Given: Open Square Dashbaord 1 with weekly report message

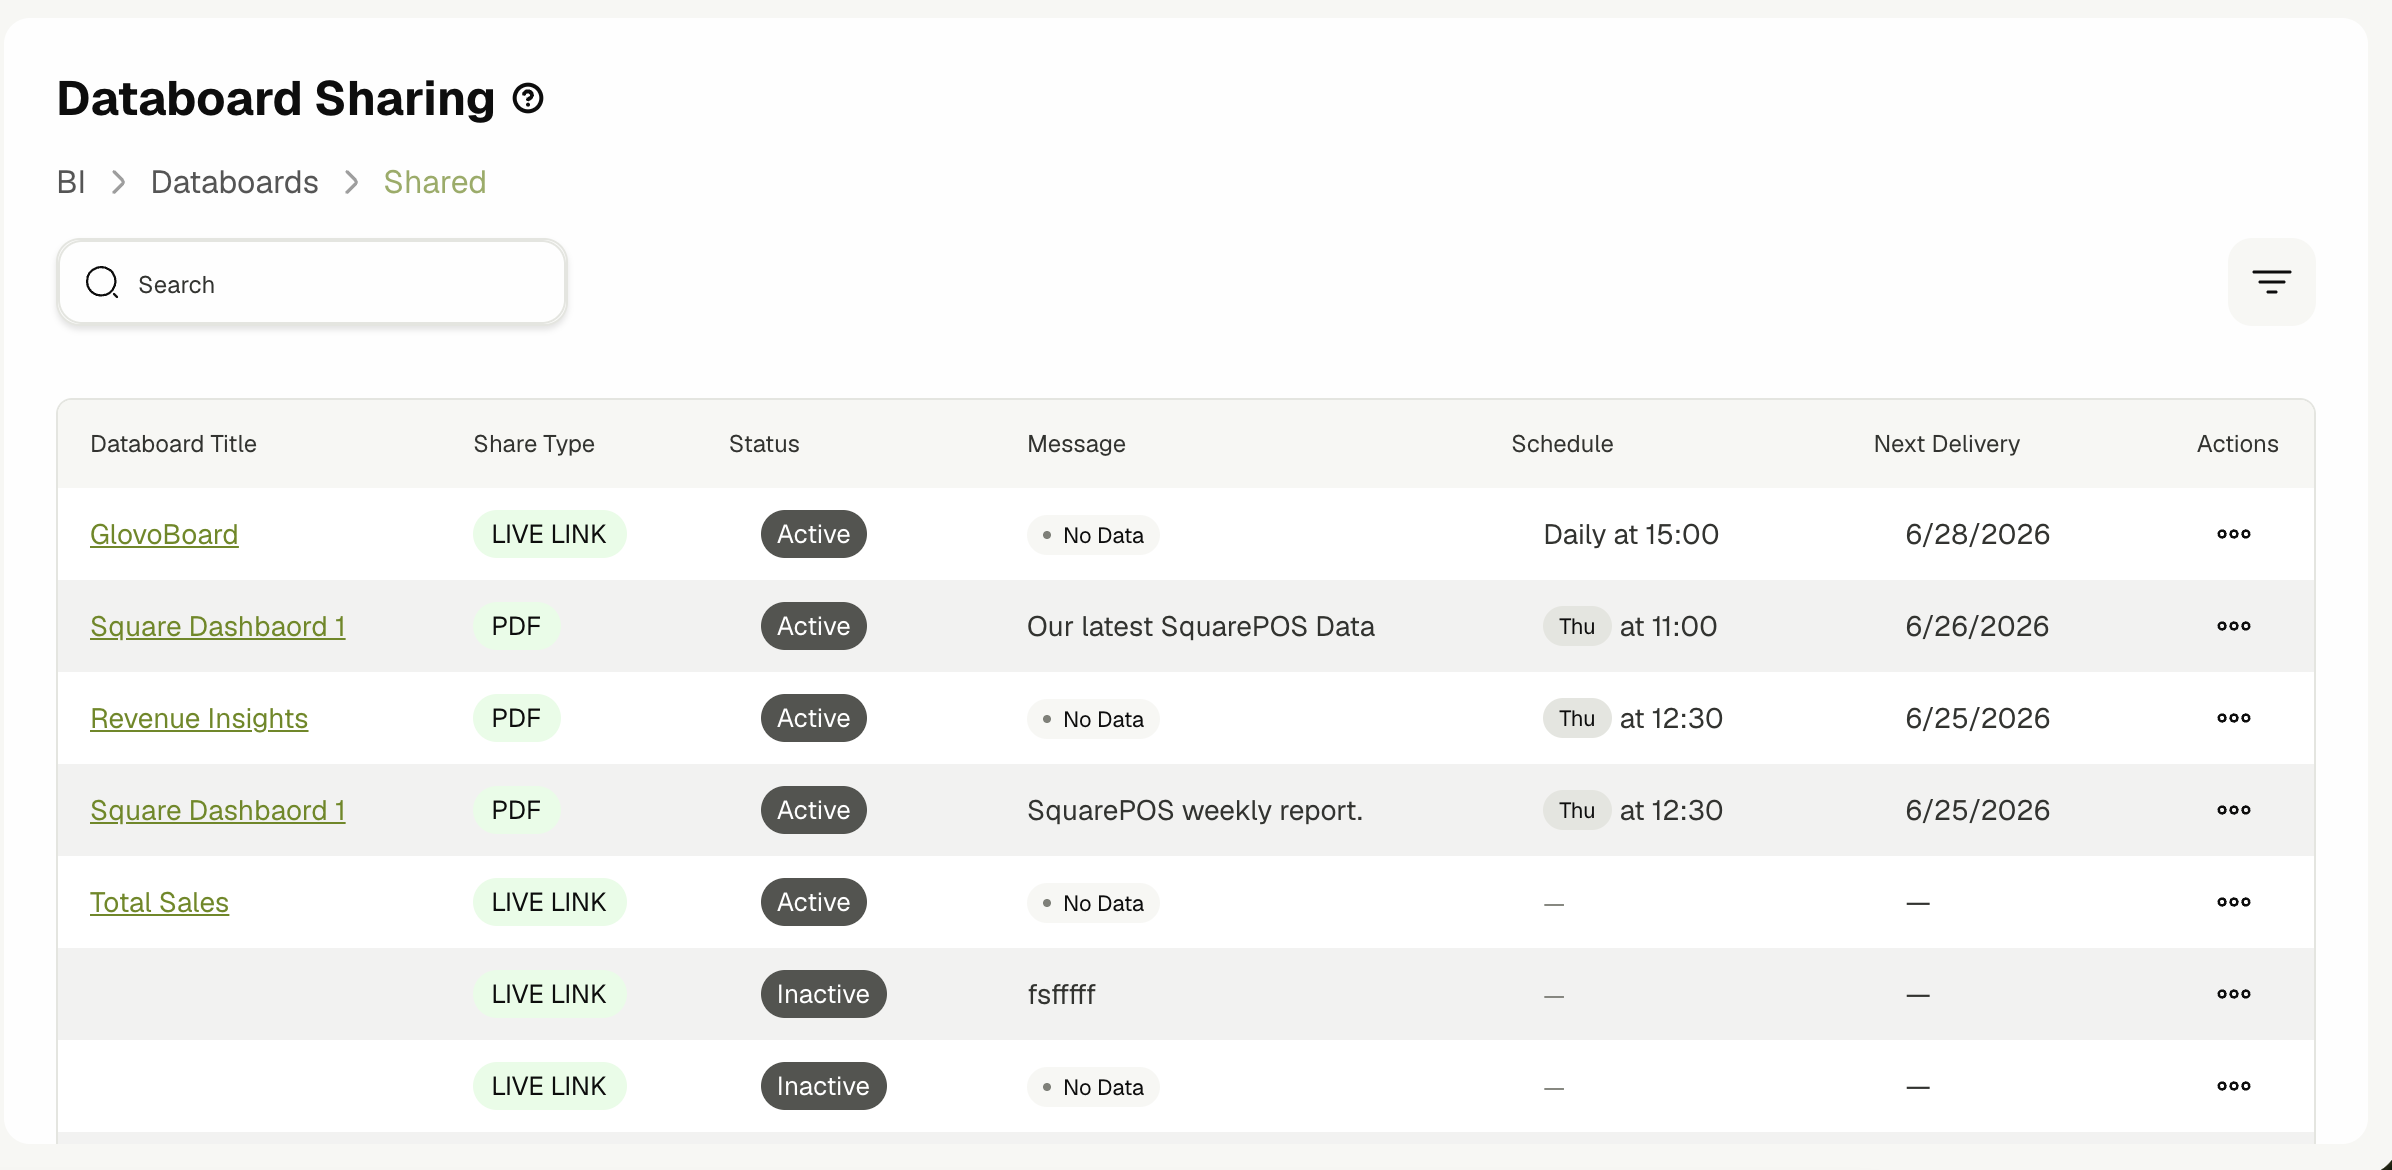Looking at the screenshot, I should [x=218, y=811].
